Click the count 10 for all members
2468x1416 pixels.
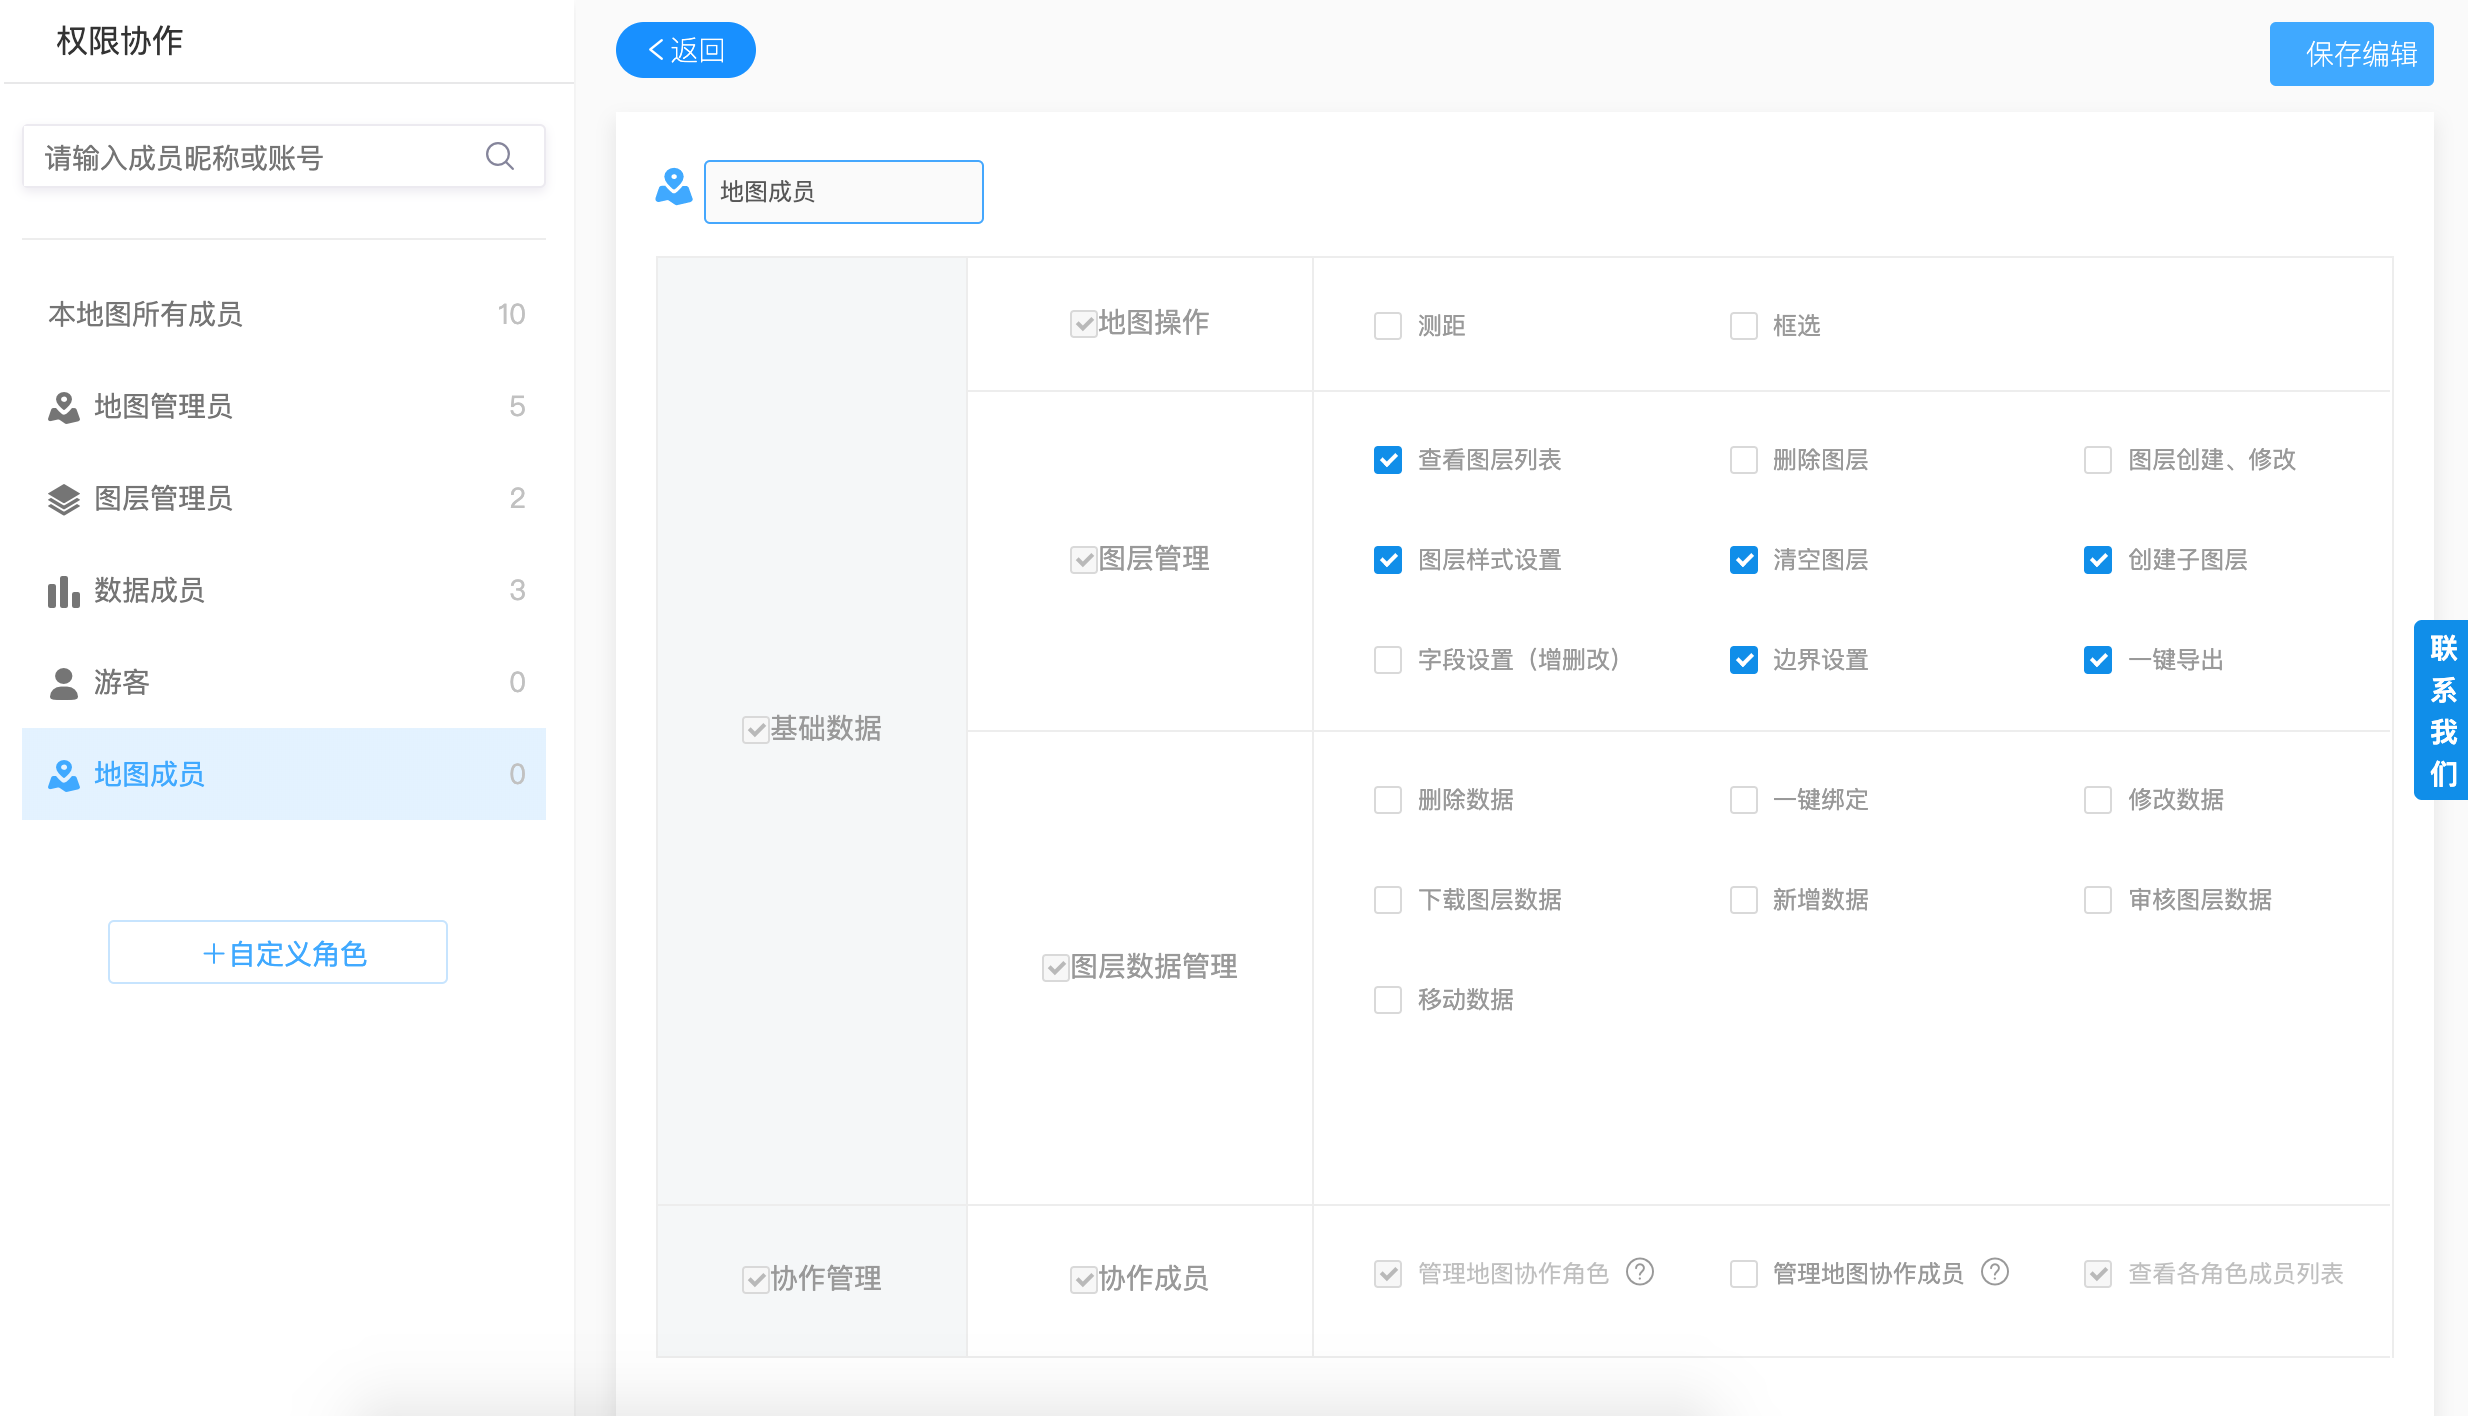tap(511, 314)
